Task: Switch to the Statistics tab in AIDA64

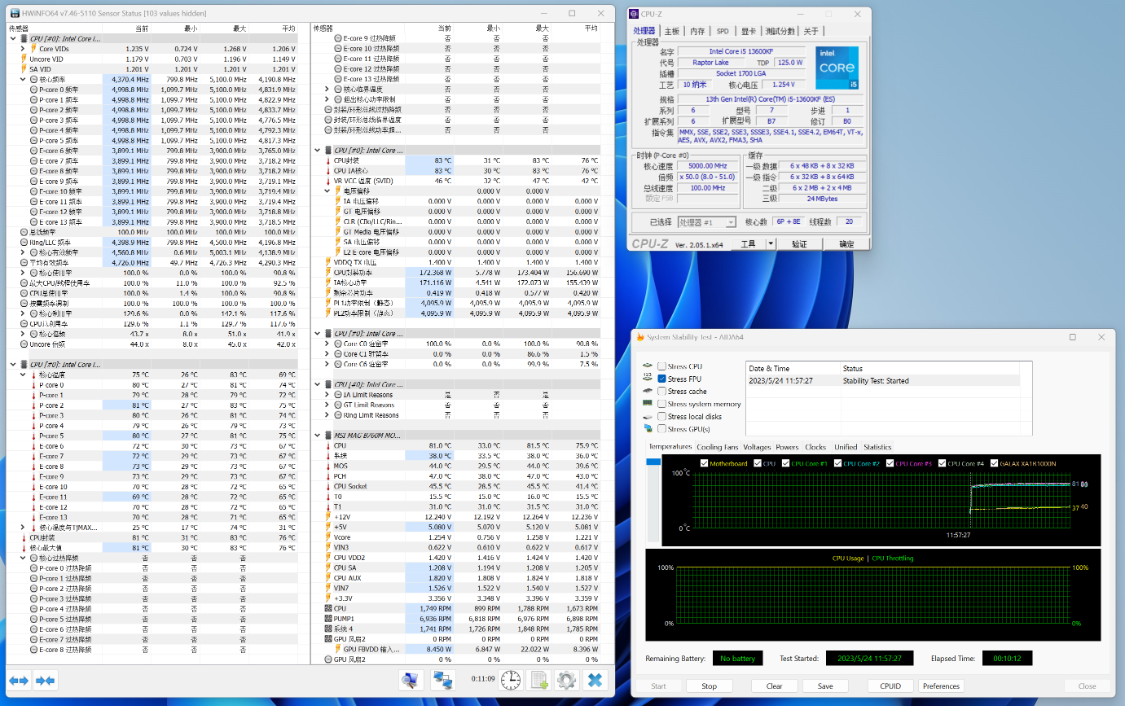Action: coord(877,447)
